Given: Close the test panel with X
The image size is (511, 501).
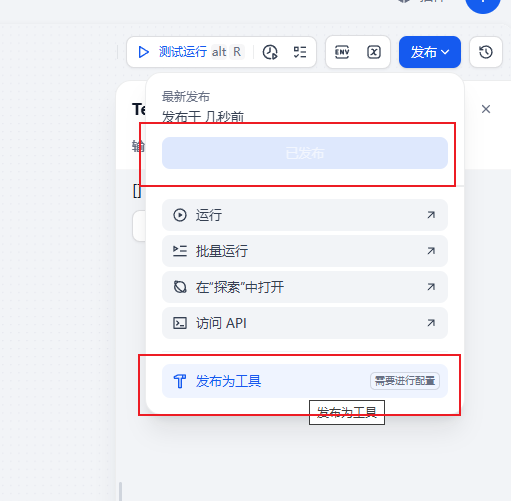Looking at the screenshot, I should 486,109.
